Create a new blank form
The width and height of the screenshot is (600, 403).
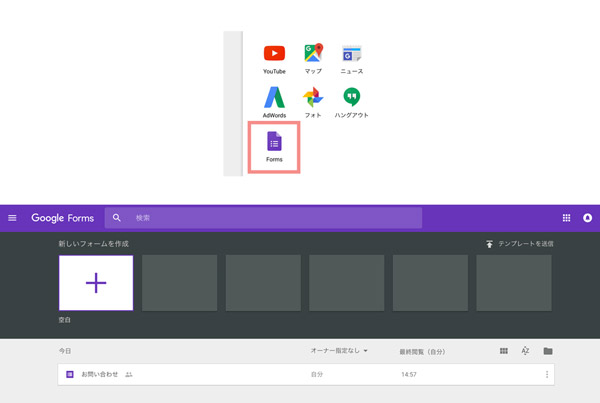pos(96,283)
